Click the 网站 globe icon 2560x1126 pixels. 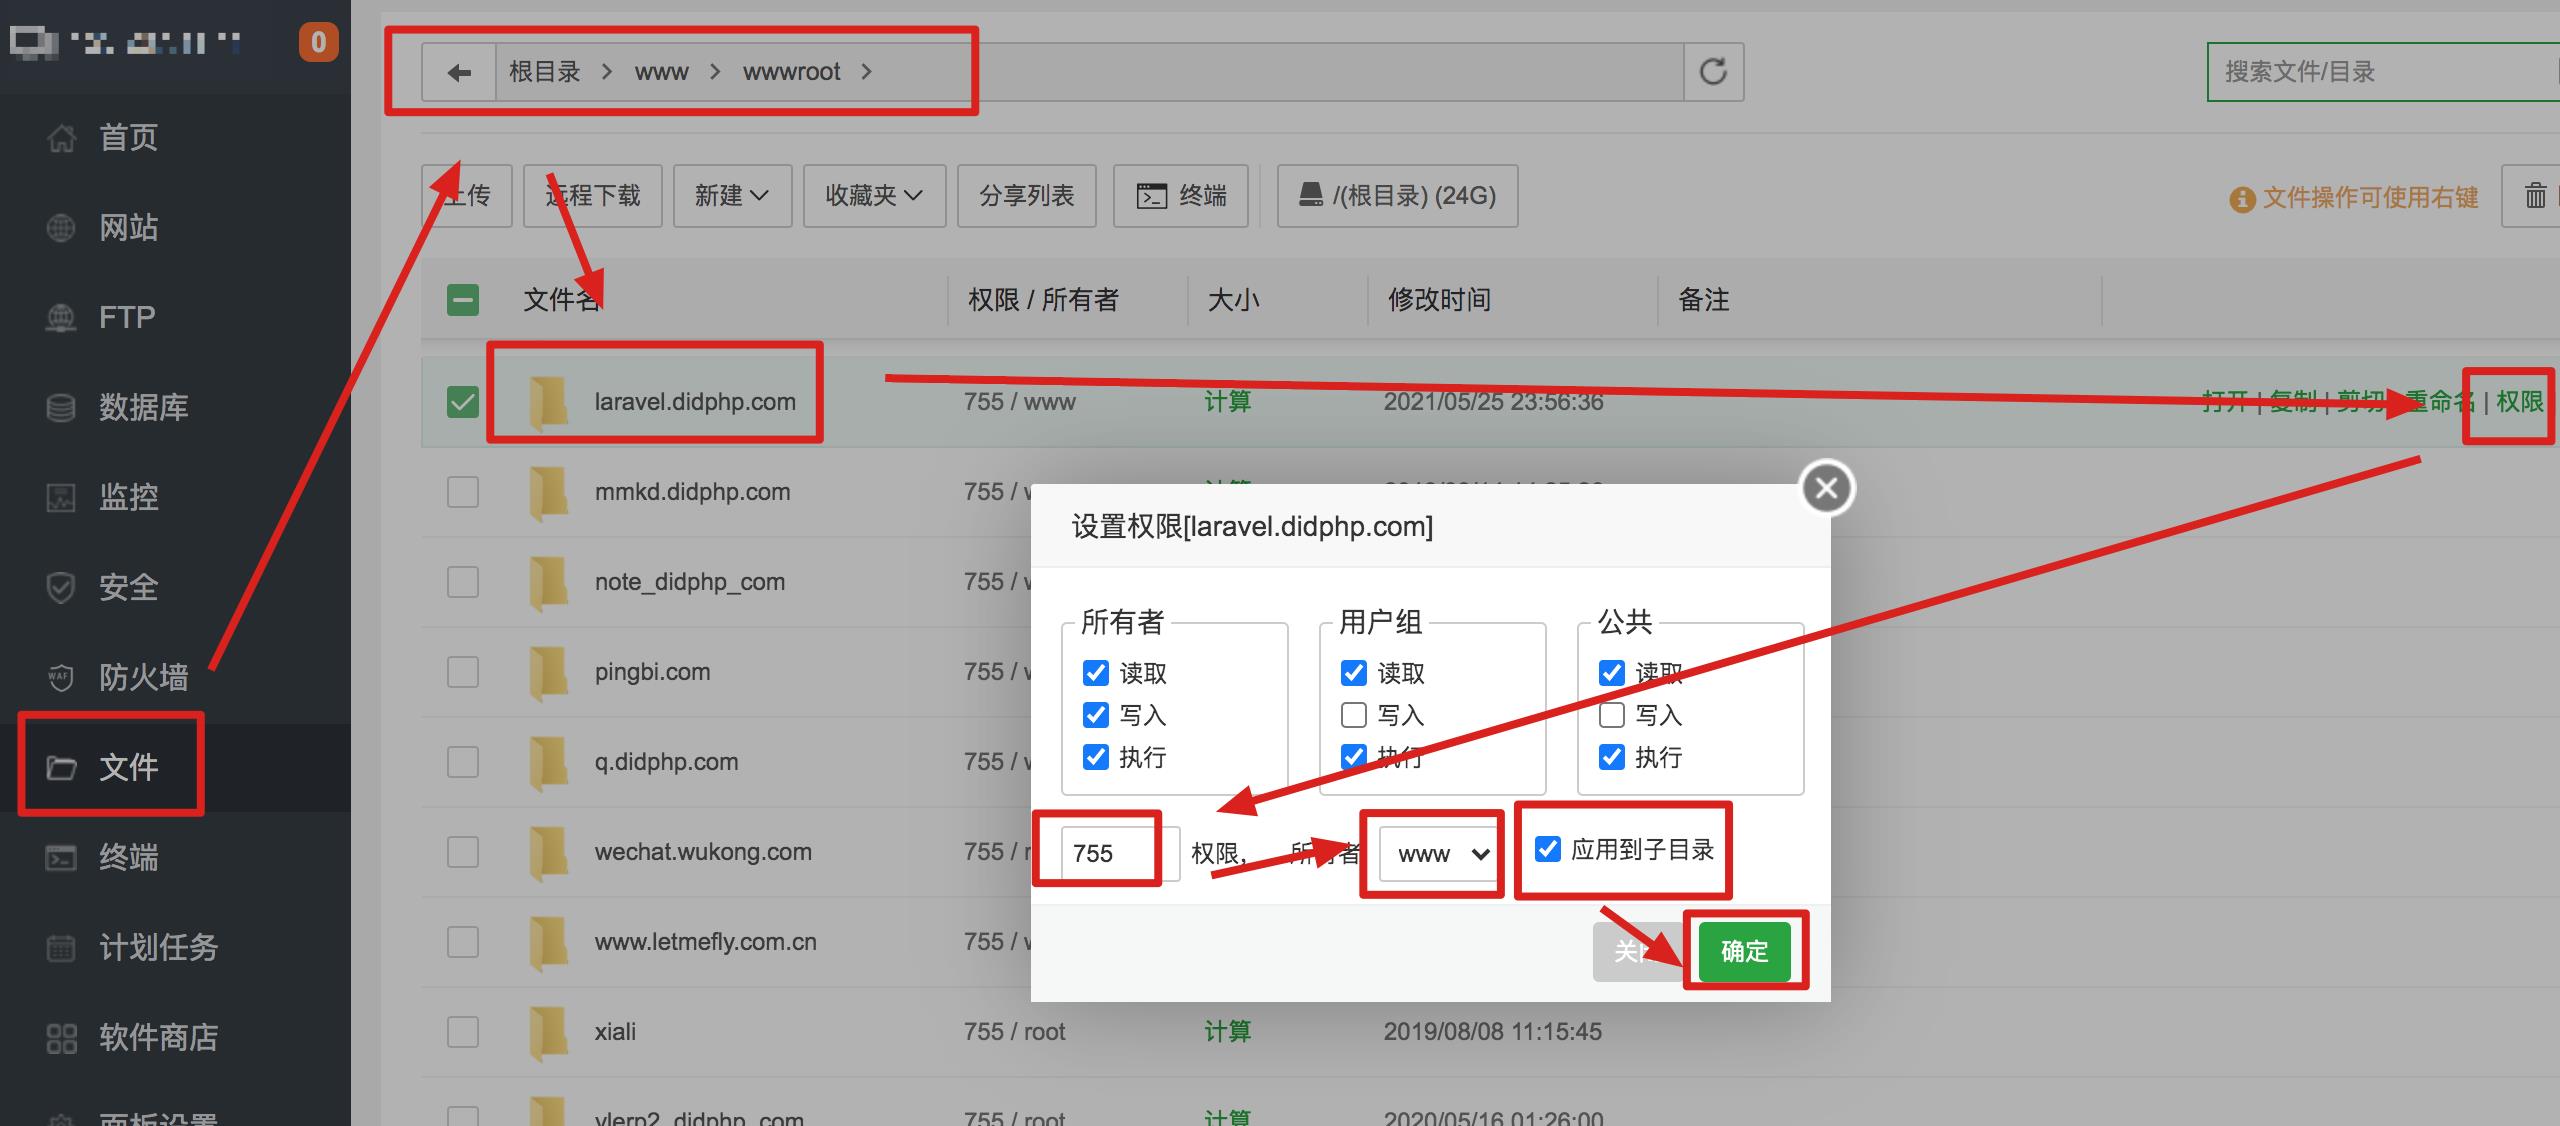coord(61,228)
